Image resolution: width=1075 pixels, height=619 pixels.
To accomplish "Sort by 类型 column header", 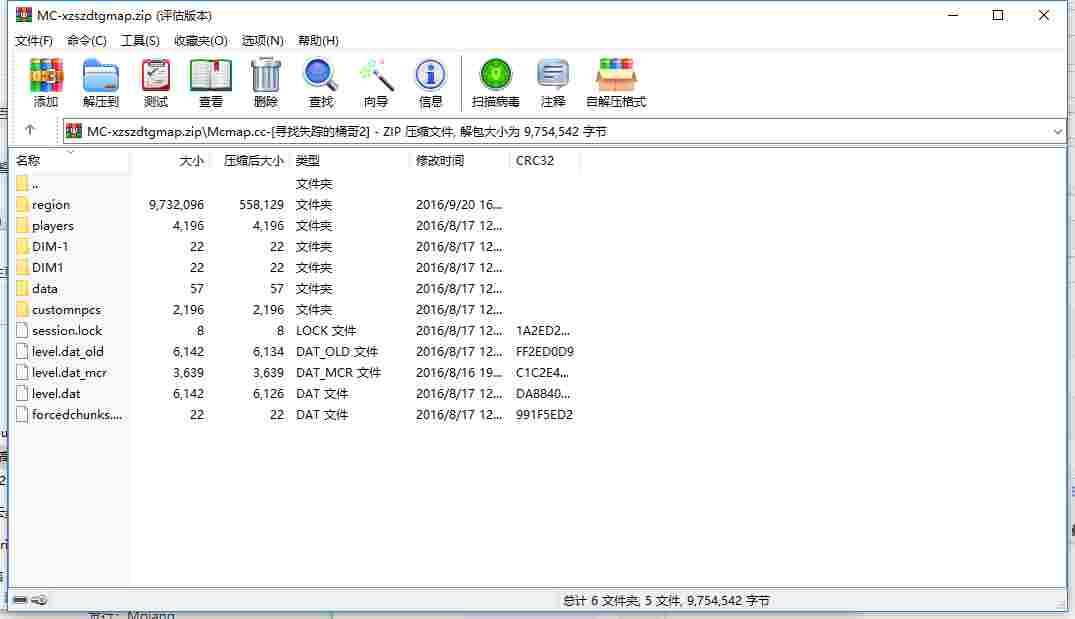I will pyautogui.click(x=308, y=160).
